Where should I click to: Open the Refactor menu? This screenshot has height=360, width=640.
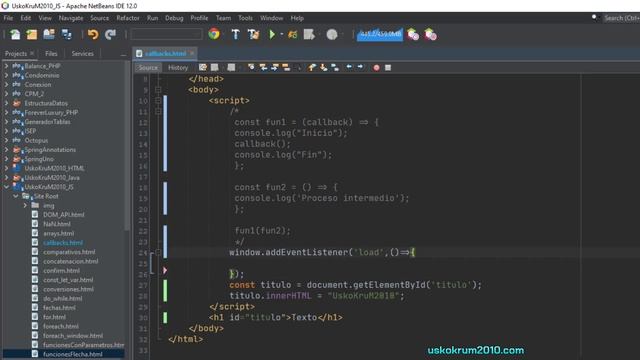pos(128,18)
